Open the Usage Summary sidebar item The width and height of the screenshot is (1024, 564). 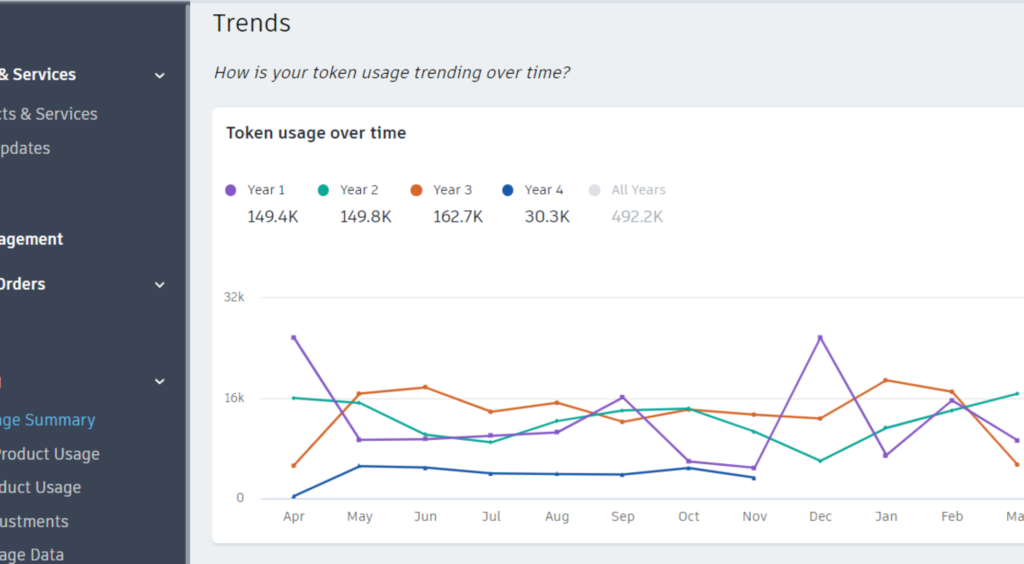tap(48, 420)
